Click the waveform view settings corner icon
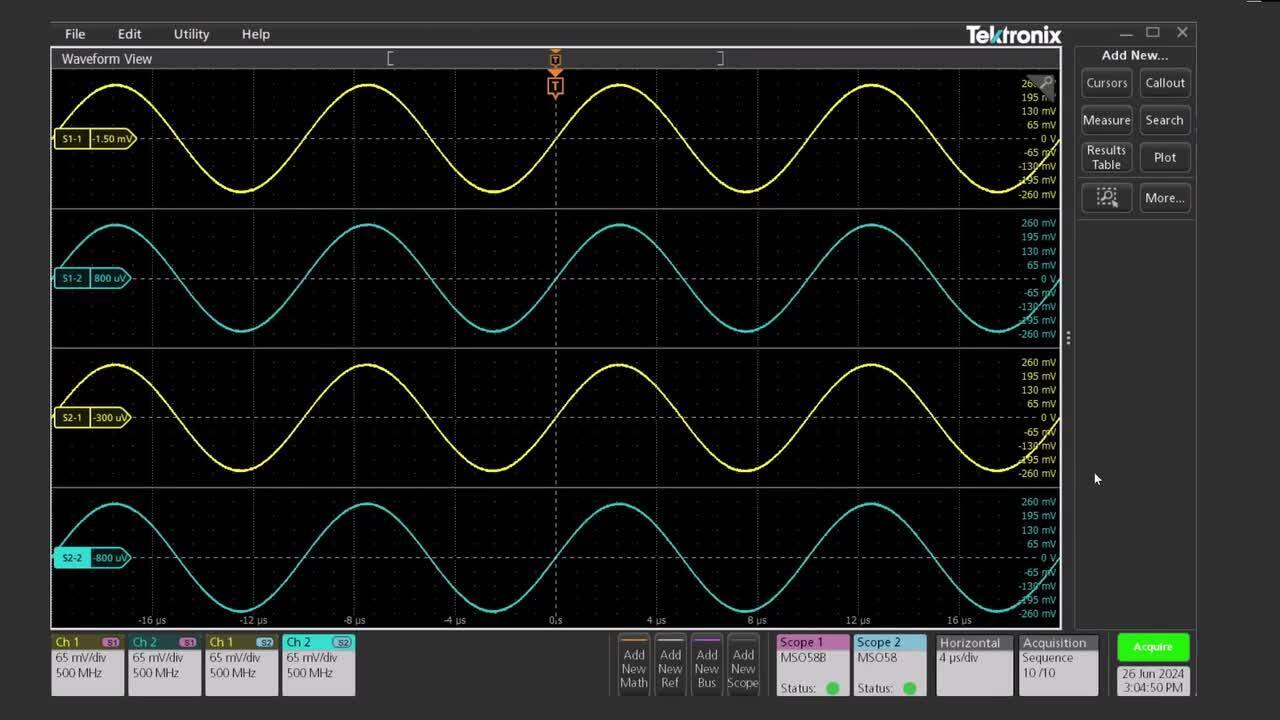 click(1046, 84)
